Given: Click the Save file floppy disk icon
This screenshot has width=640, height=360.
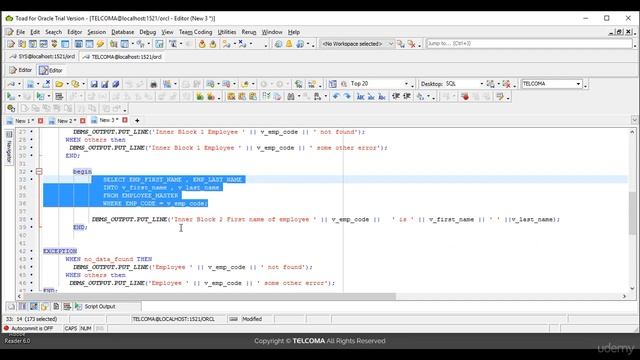Looking at the screenshot, I should click(94, 84).
